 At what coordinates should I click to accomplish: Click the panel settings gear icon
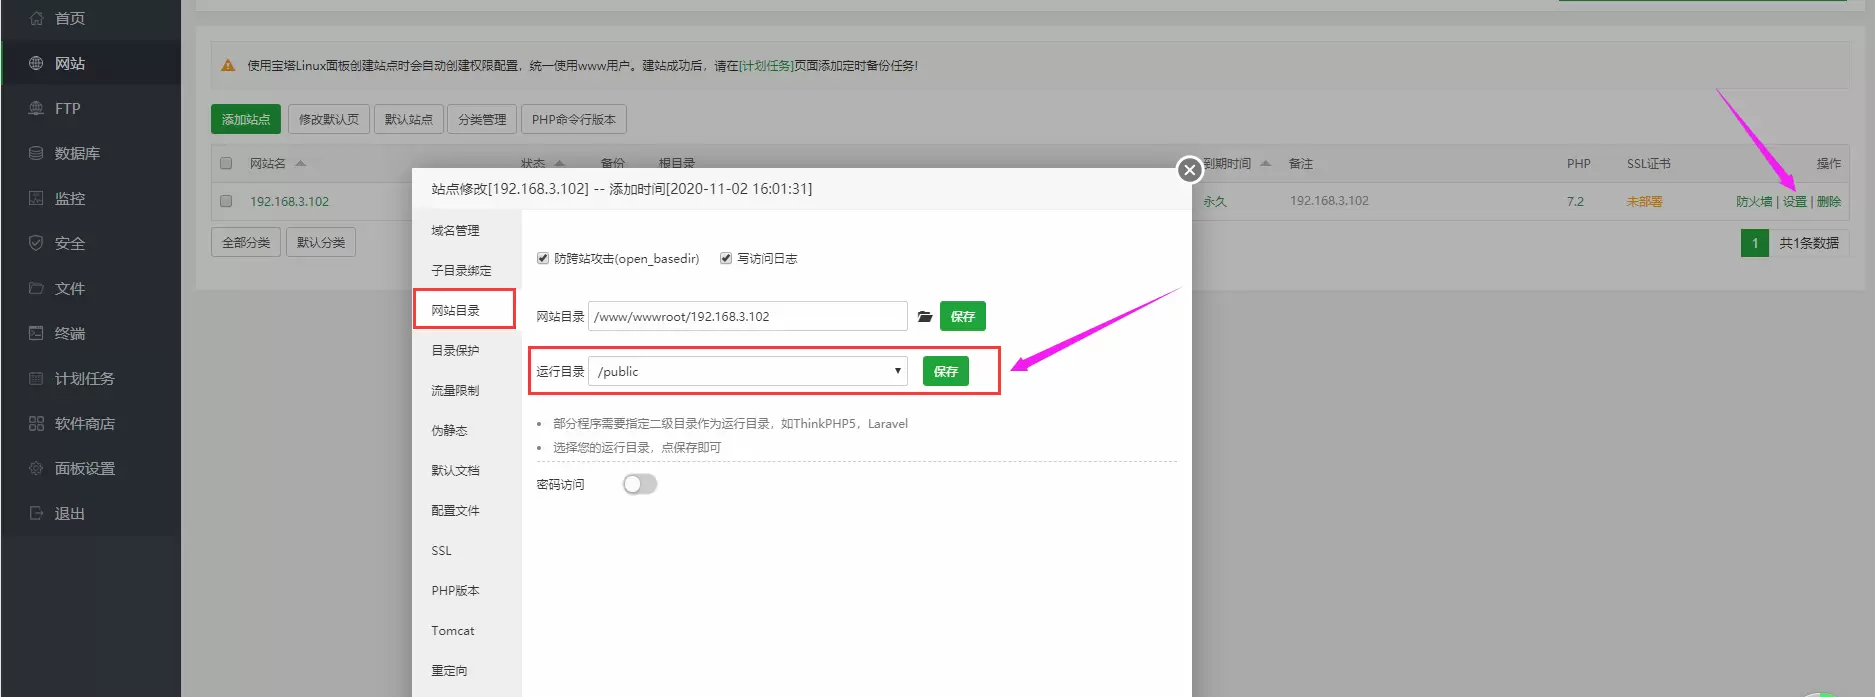[36, 468]
